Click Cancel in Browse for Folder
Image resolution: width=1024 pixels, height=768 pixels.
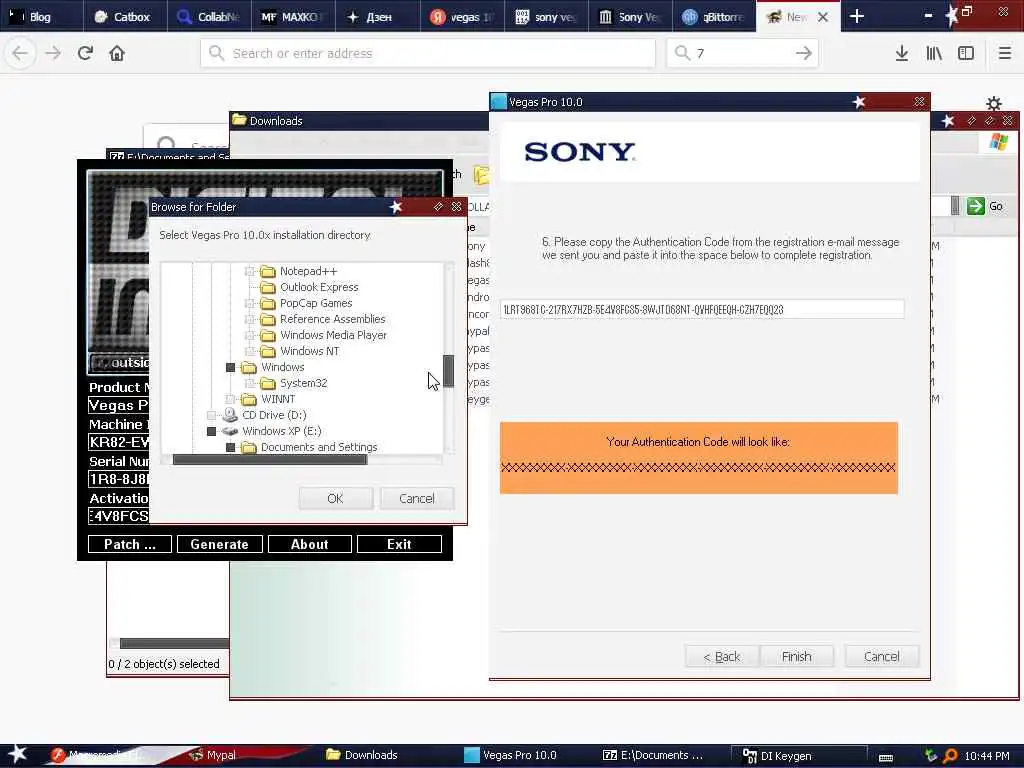(417, 498)
